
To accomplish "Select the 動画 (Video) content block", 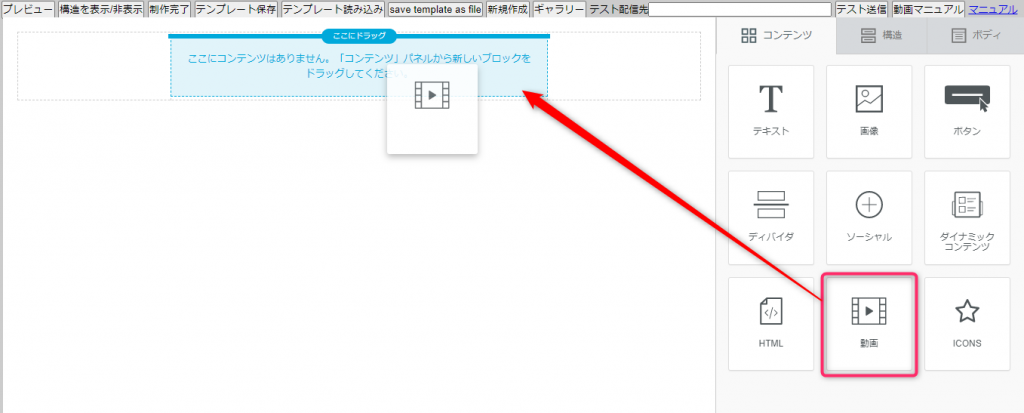I will point(869,323).
